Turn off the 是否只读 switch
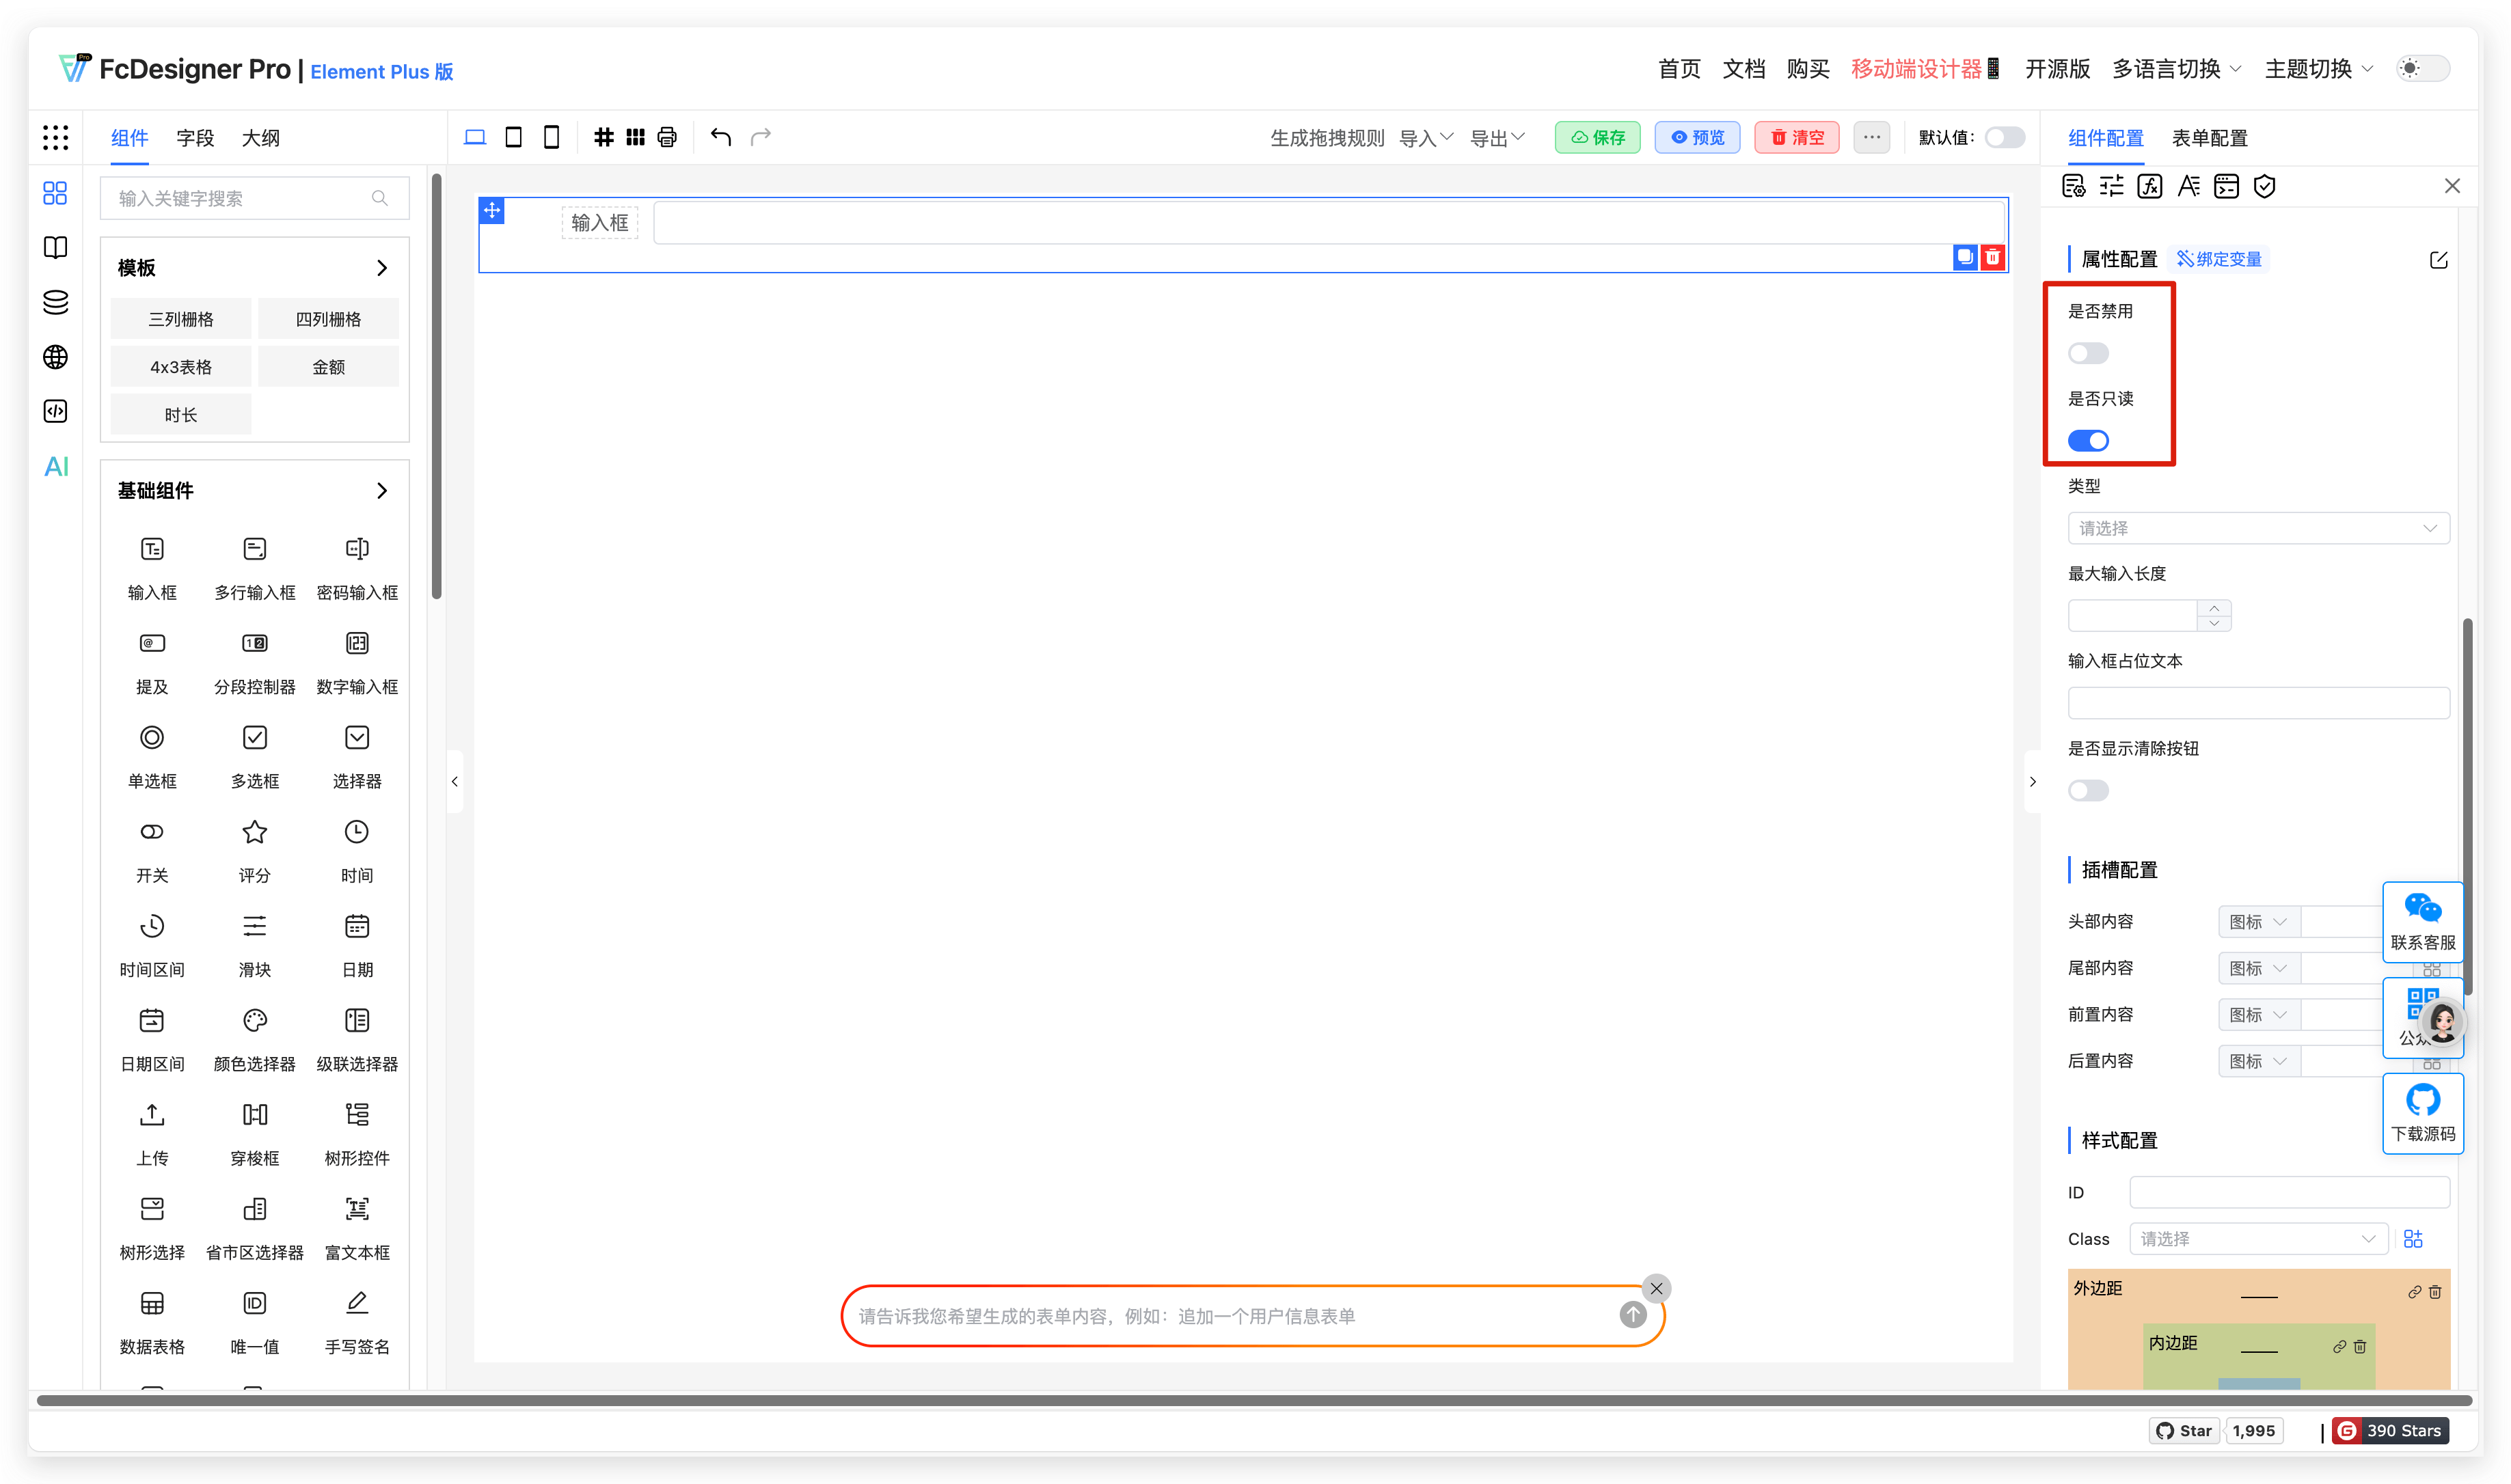The height and width of the screenshot is (1484, 2511). tap(2088, 440)
